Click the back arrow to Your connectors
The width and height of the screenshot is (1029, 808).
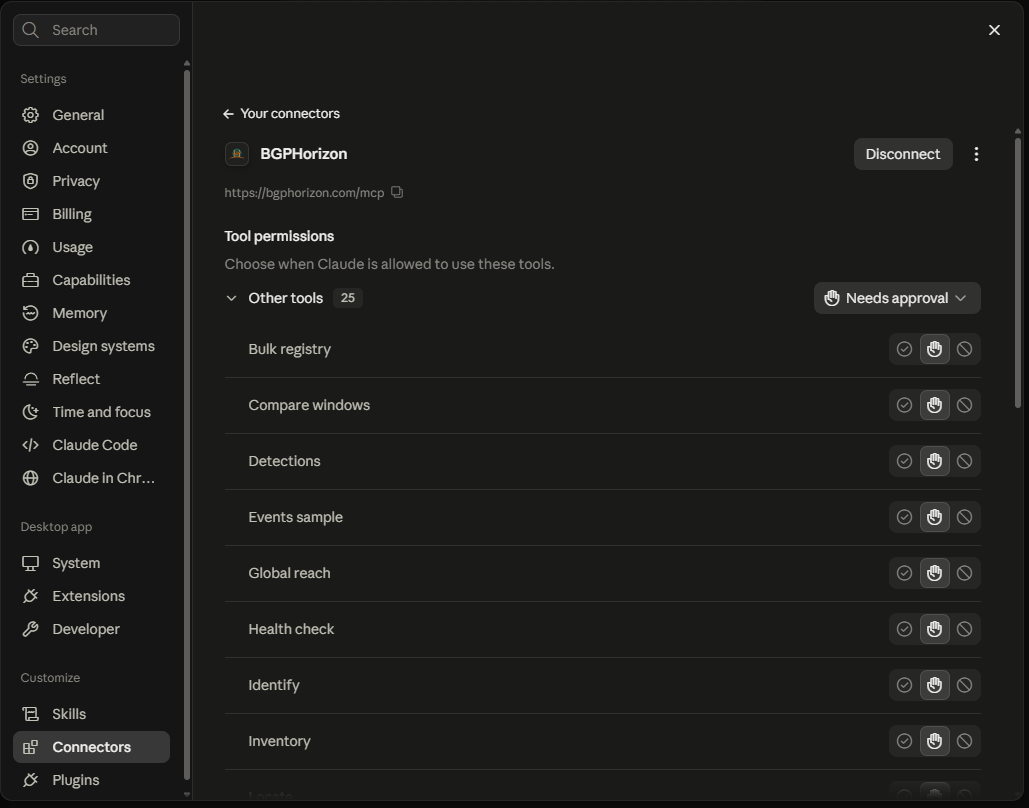[228, 114]
